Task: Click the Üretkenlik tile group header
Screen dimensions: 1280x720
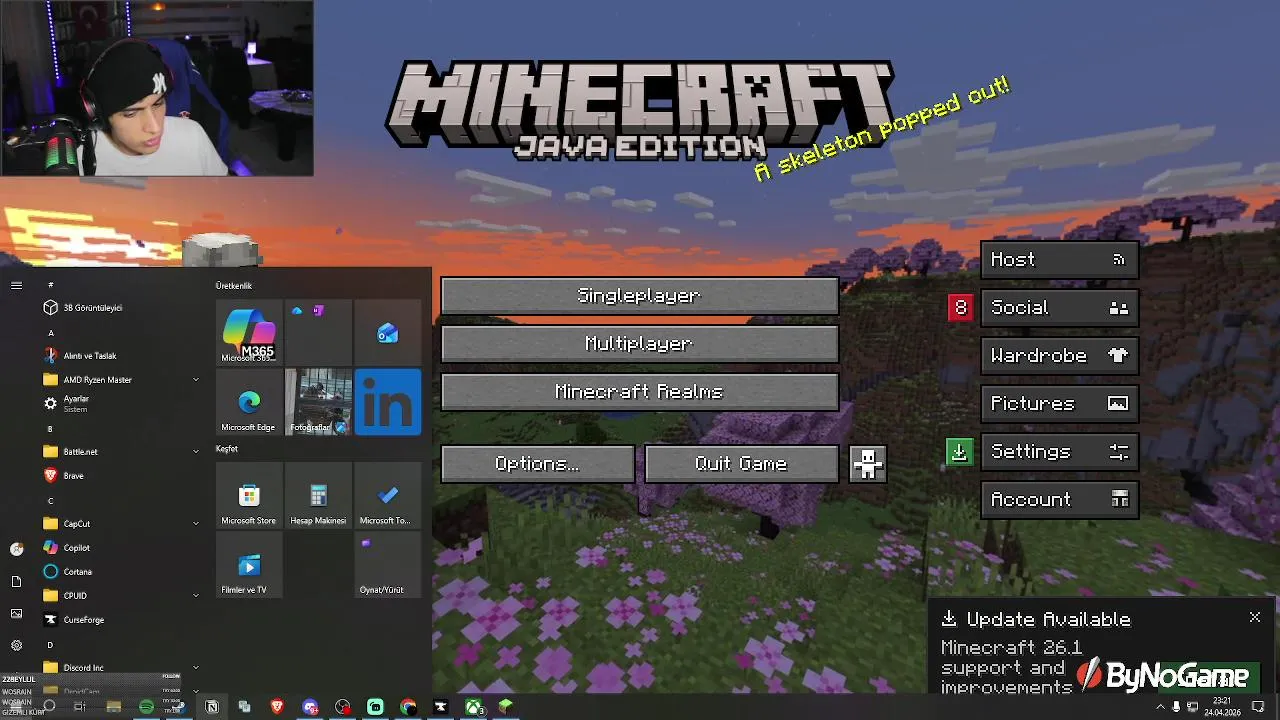Action: pos(234,286)
